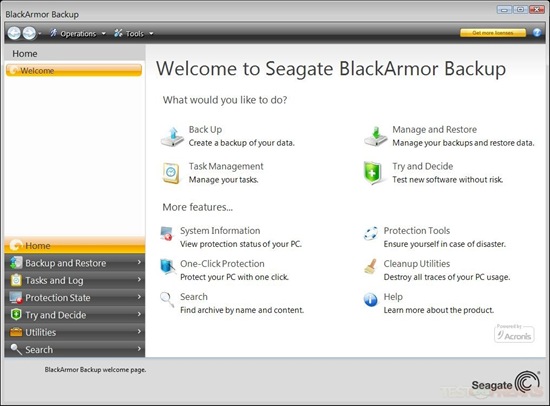The image size is (550, 406).
Task: Select the Protection State sidebar tab
Action: [x=75, y=298]
